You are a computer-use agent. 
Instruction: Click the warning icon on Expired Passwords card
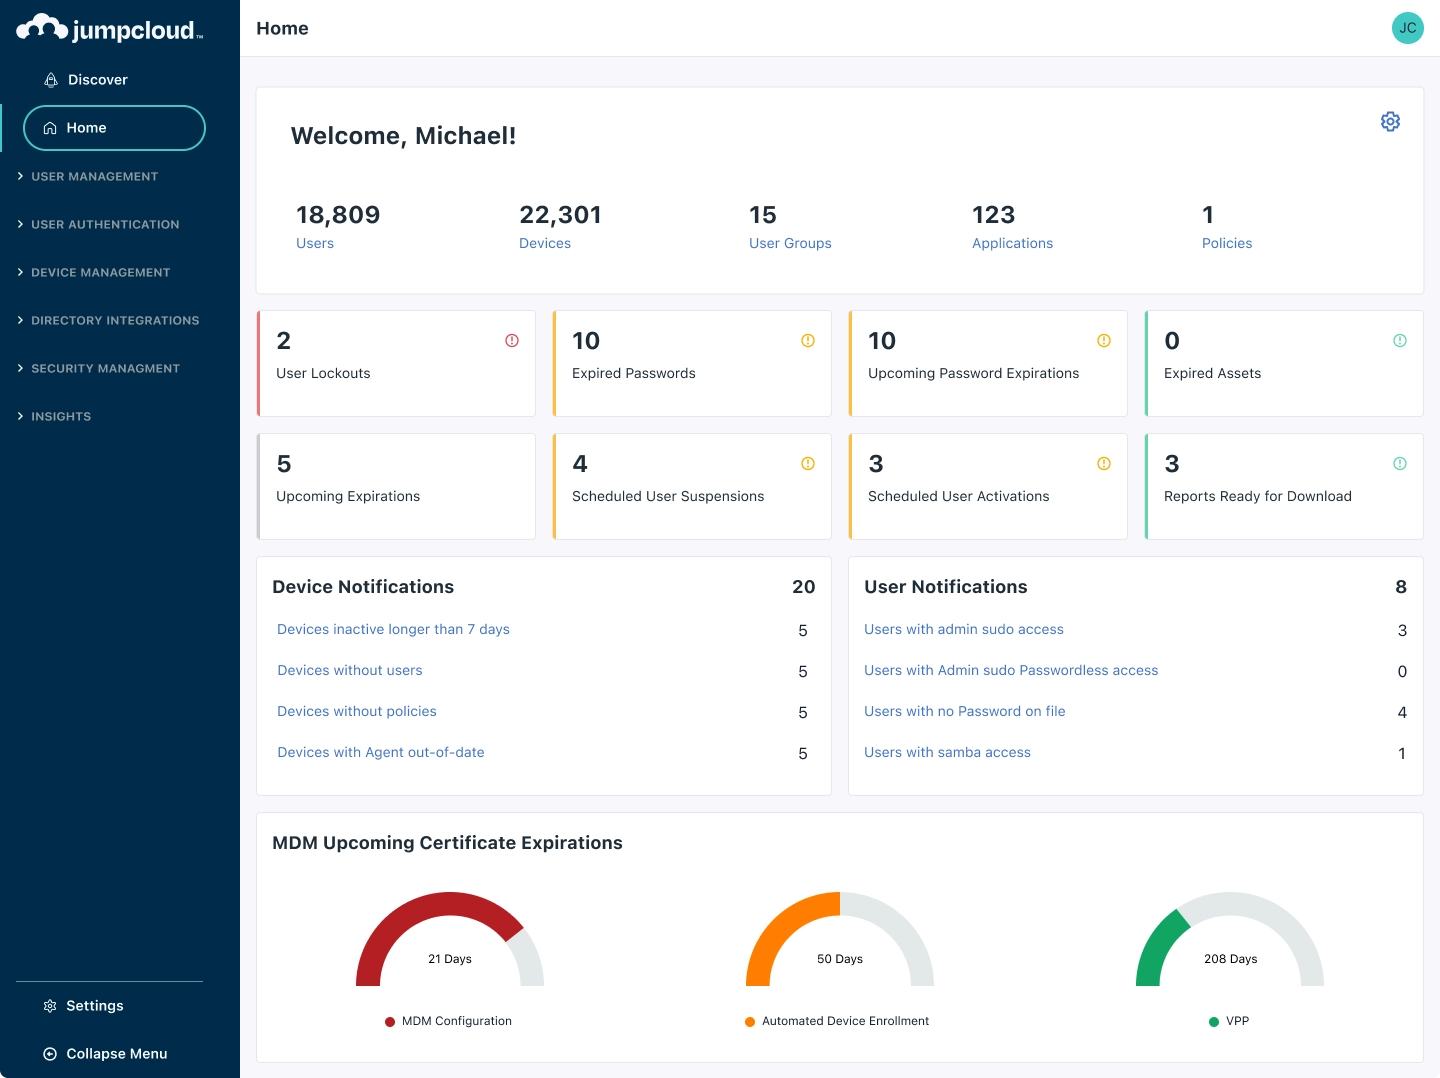(x=807, y=340)
